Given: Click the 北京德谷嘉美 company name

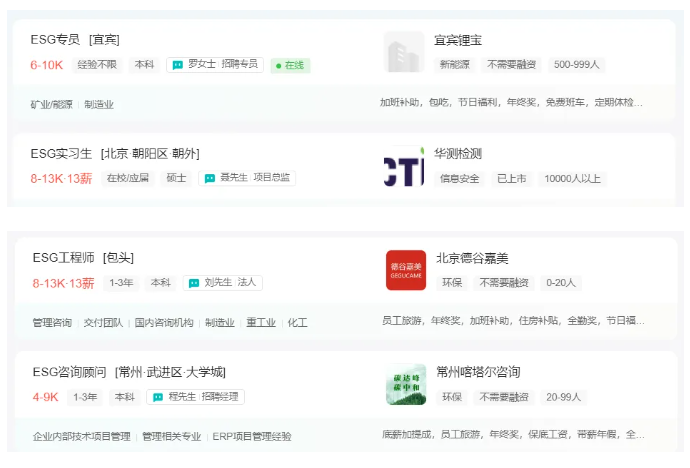Looking at the screenshot, I should tap(473, 258).
